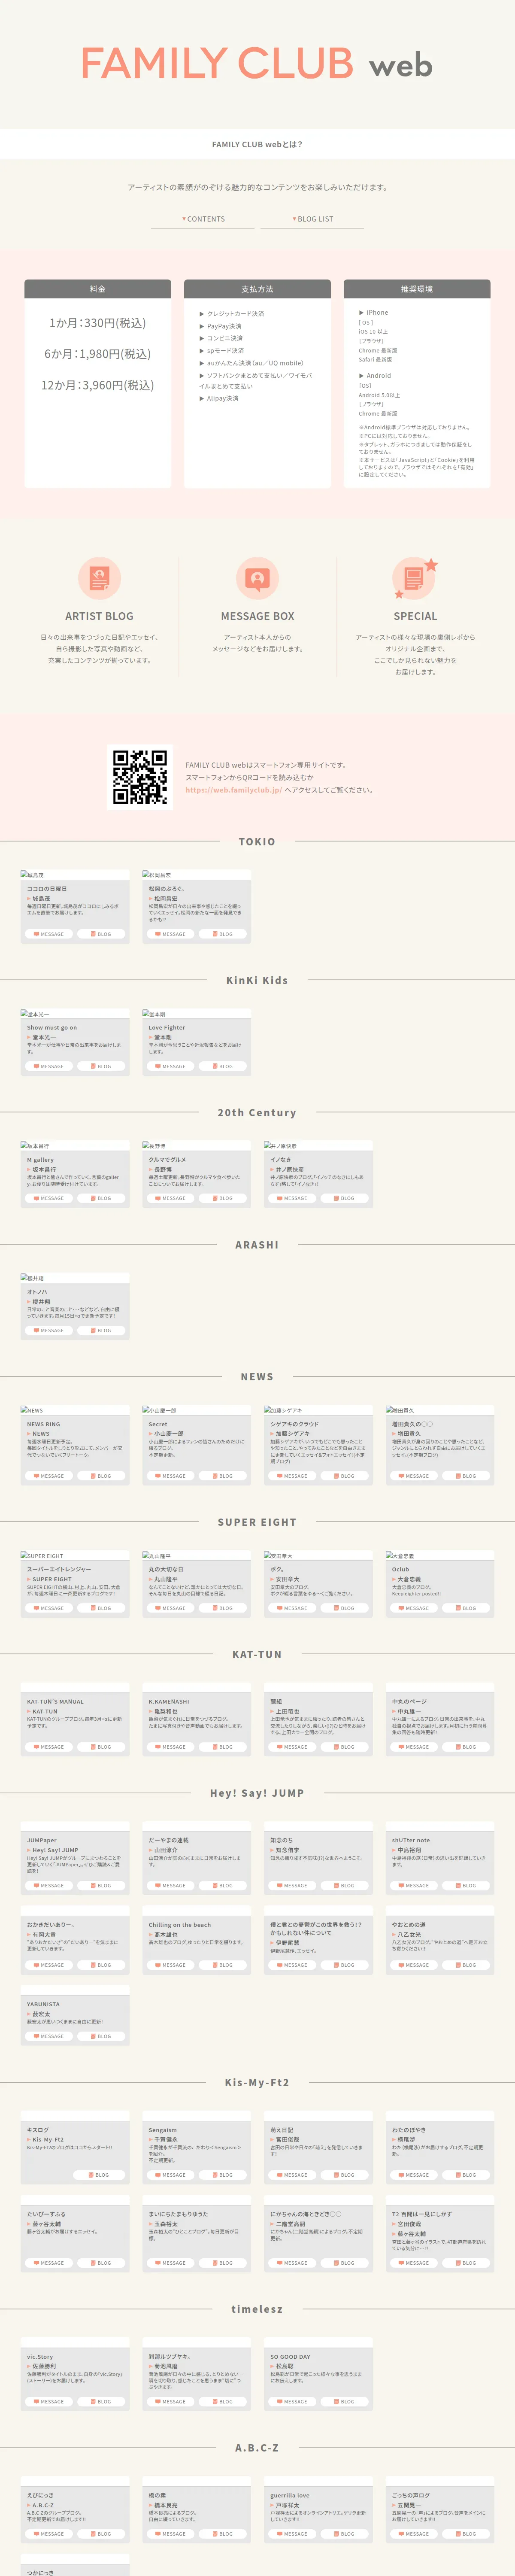Open BLOG for えびにっき
The width and height of the screenshot is (515, 2576).
click(x=101, y=2534)
